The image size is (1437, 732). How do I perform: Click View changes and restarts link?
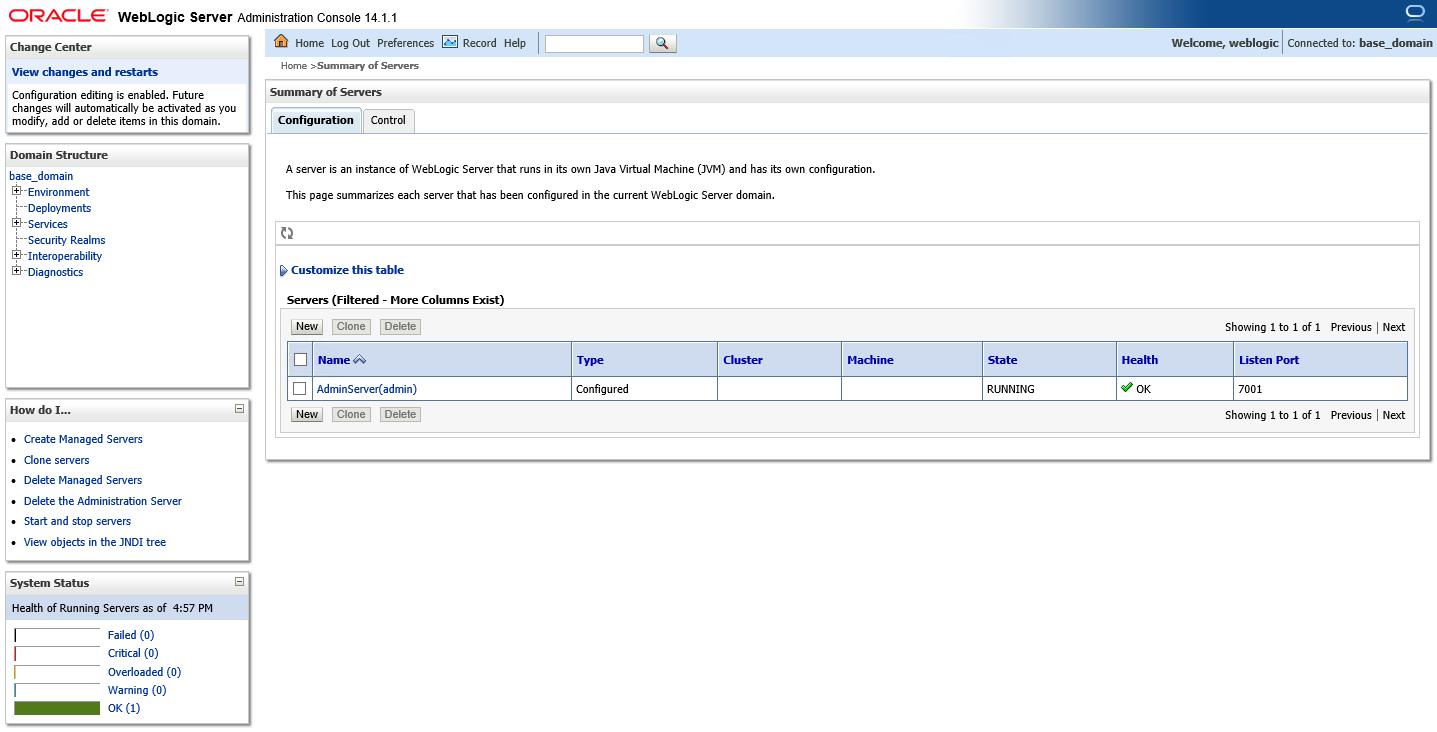tap(85, 72)
